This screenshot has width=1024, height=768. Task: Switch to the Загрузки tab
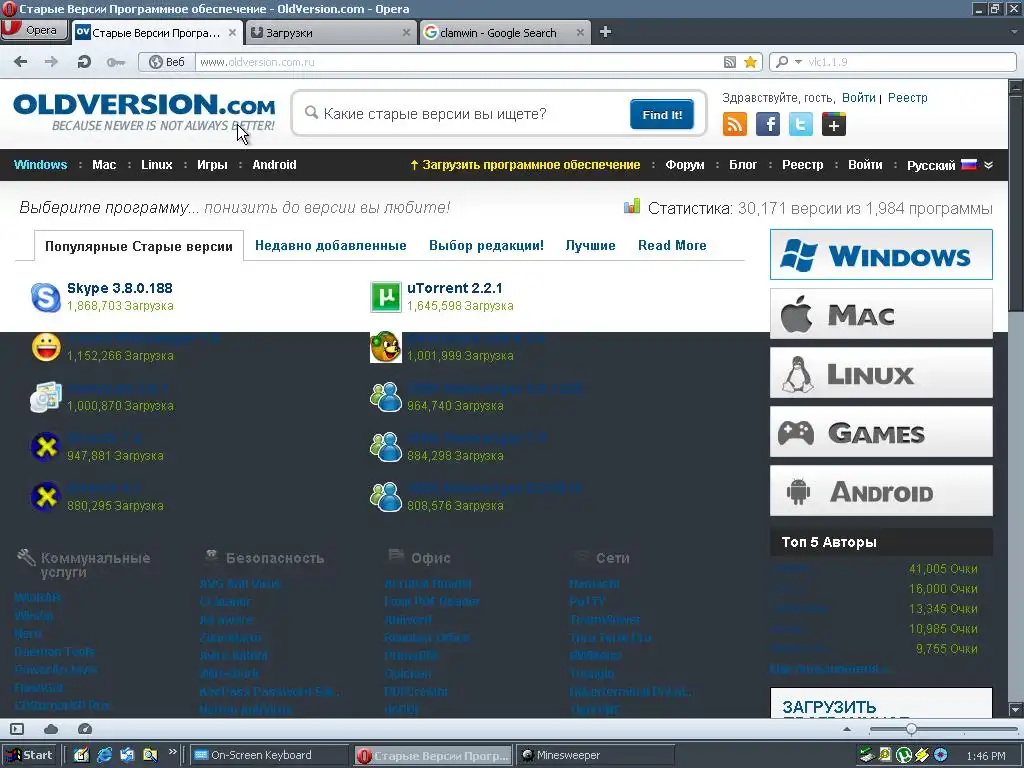330,33
